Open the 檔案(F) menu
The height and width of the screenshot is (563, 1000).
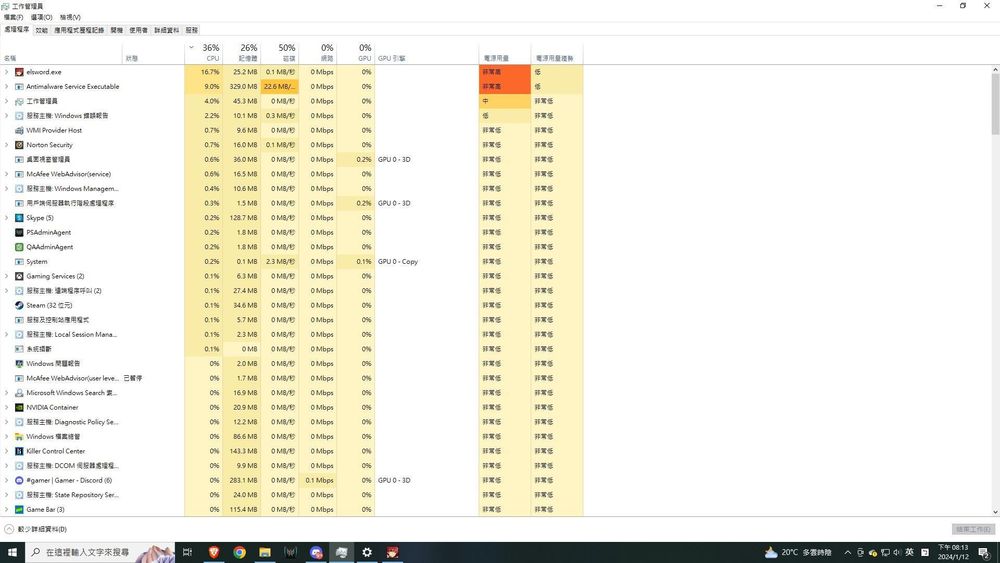coord(13,17)
